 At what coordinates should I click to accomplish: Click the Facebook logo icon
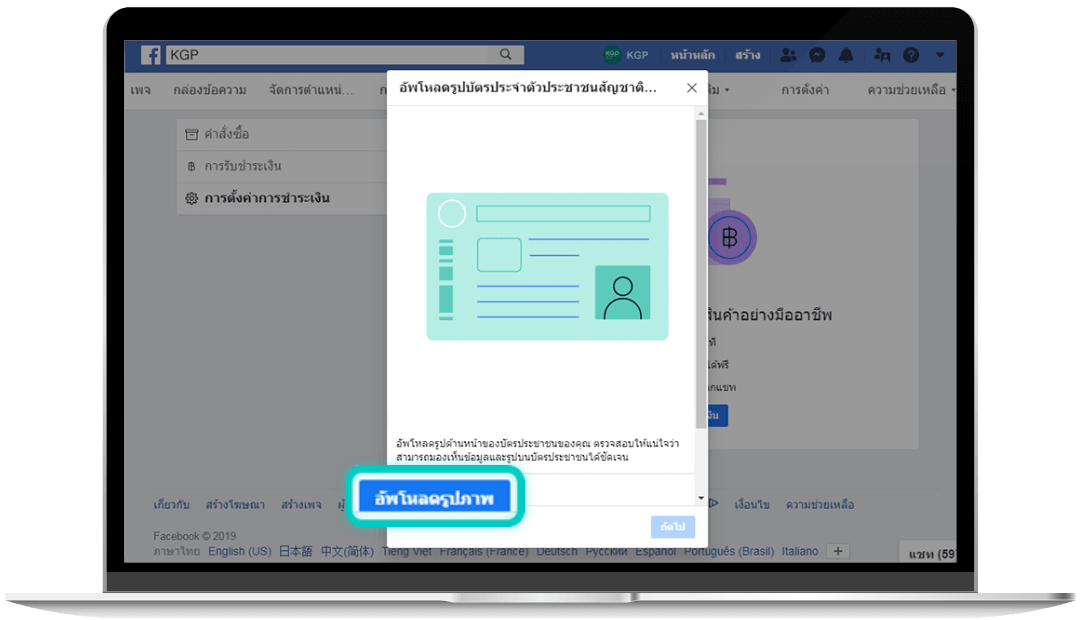(x=151, y=56)
